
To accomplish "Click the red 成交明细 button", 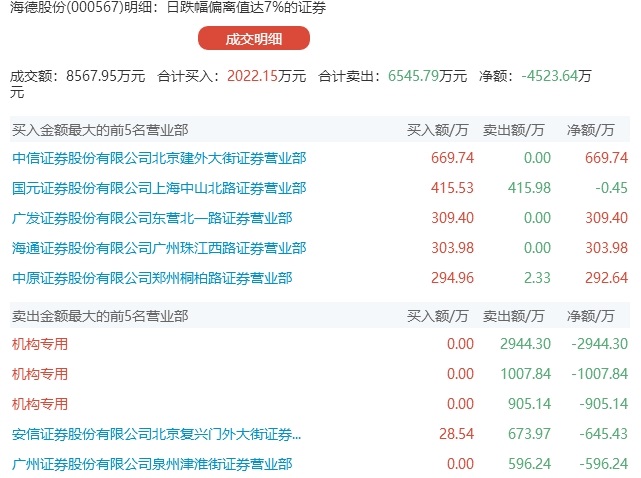I will 253,38.
